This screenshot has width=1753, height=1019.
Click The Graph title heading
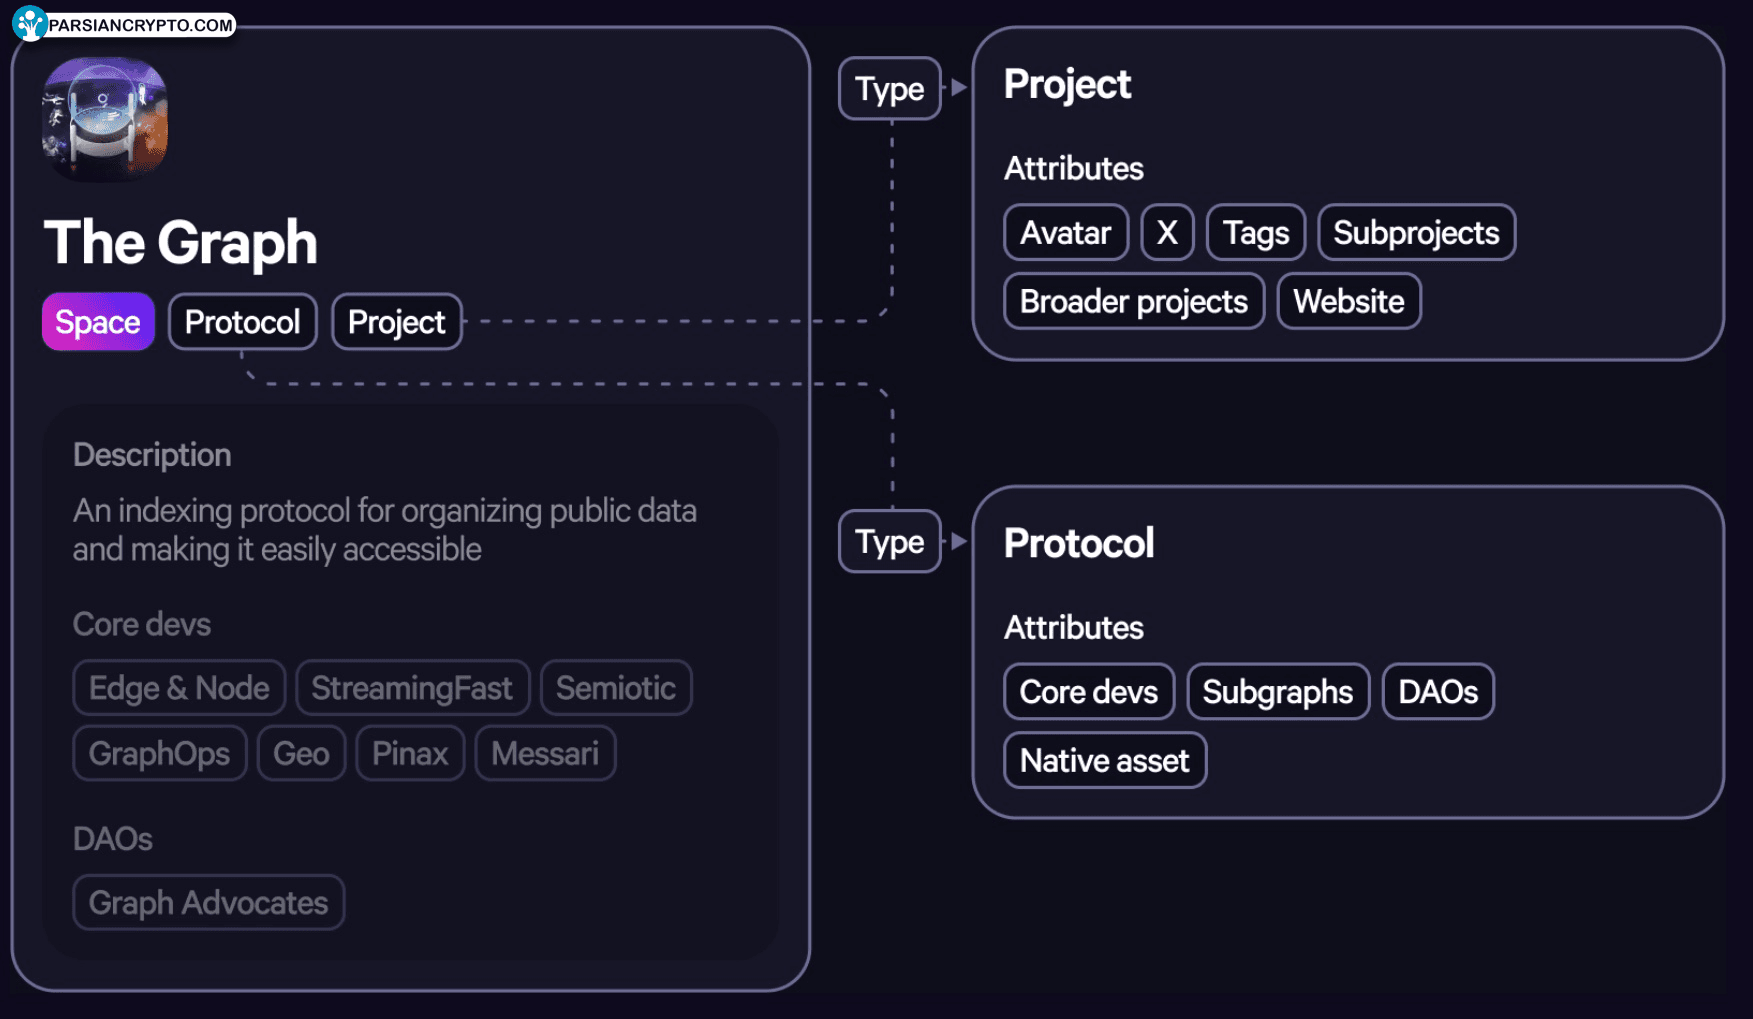click(180, 243)
